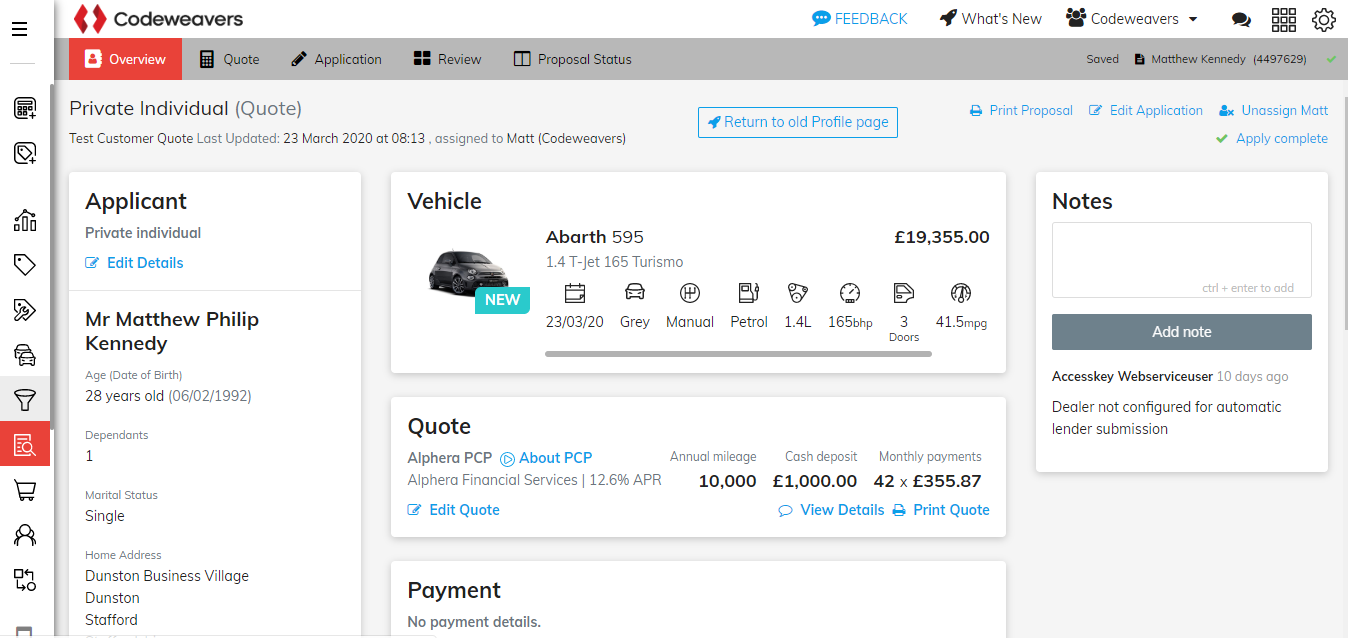Viewport: 1348px width, 638px height.
Task: Focus the Notes text box
Action: (1182, 260)
